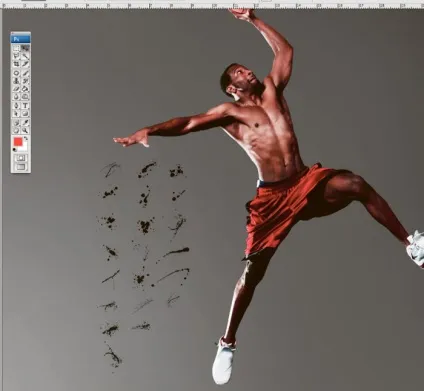The image size is (424, 391).
Task: Select the Eyedropper tool
Action: 25,123
